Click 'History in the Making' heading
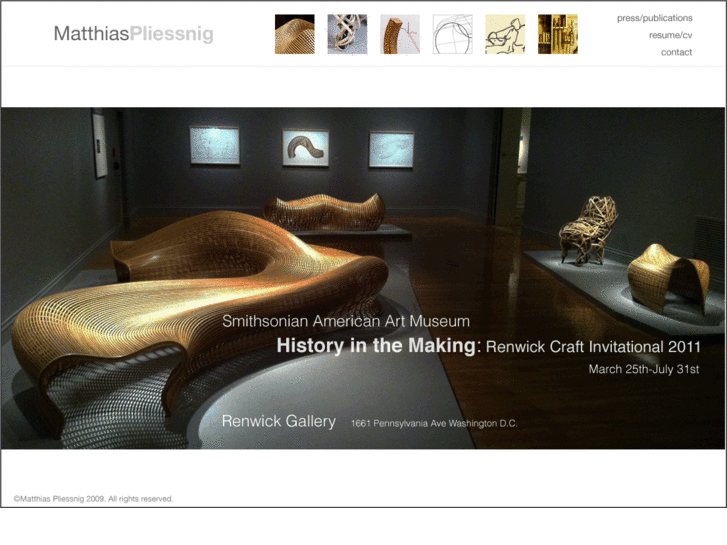The image size is (727, 545). [x=376, y=346]
